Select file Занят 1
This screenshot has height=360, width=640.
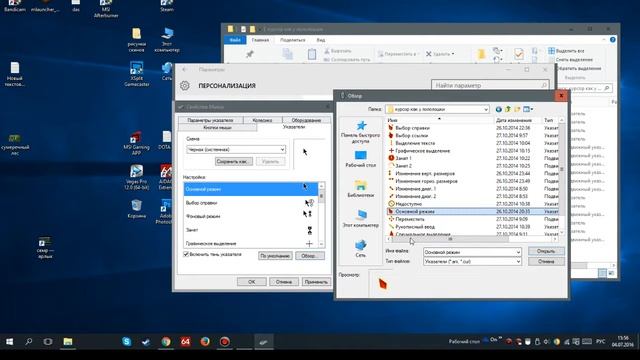pos(403,158)
